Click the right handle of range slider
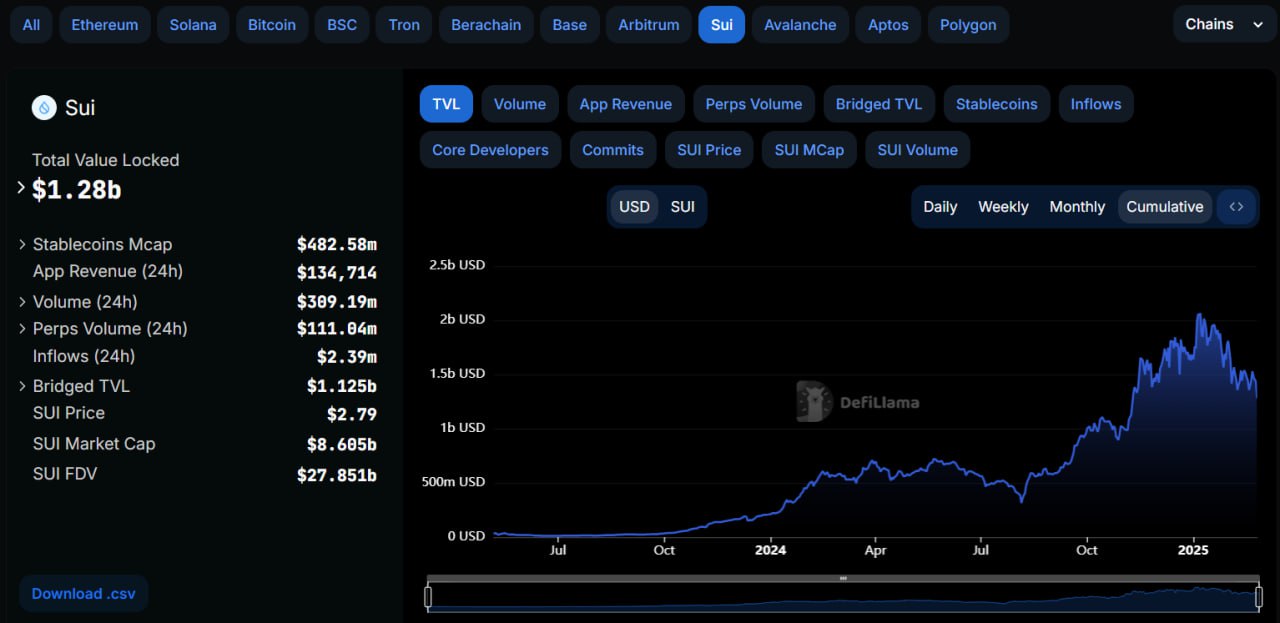This screenshot has width=1280, height=623. [1258, 597]
